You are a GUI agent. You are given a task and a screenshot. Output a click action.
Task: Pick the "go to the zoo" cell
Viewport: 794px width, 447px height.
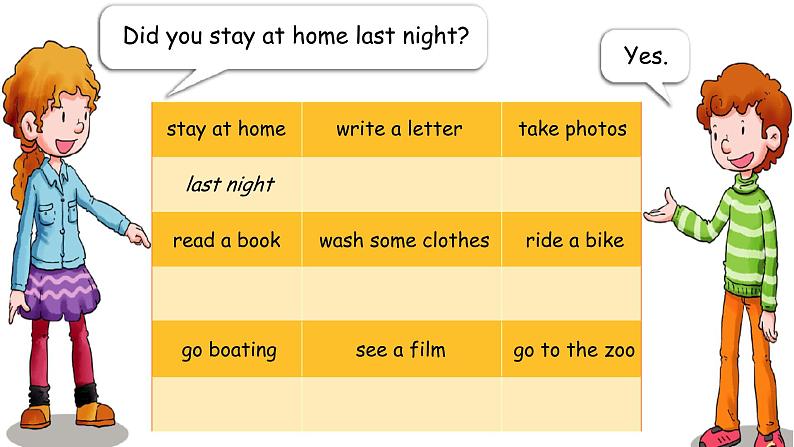point(572,350)
